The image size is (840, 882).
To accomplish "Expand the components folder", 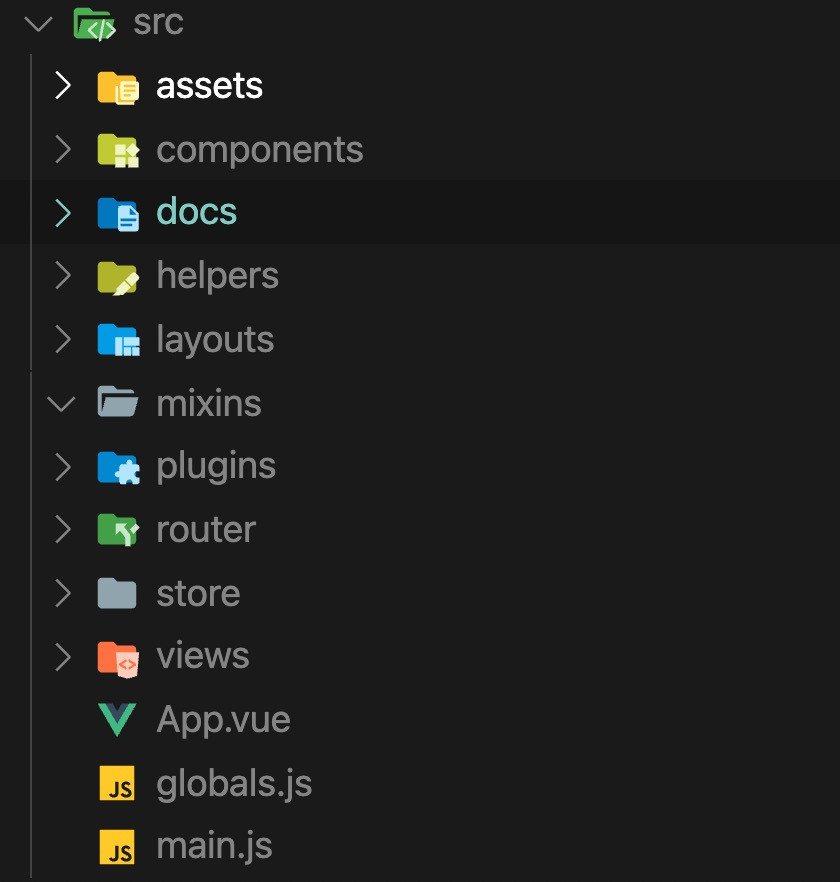I will pos(62,149).
